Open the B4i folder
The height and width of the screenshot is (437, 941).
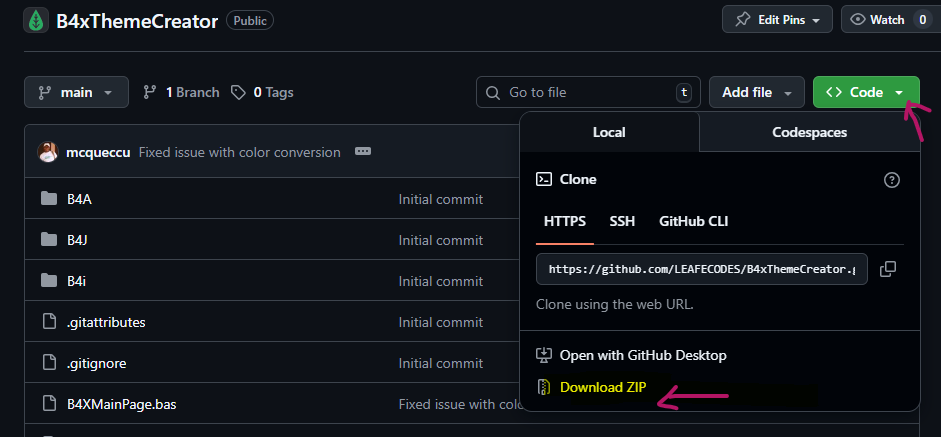click(76, 281)
